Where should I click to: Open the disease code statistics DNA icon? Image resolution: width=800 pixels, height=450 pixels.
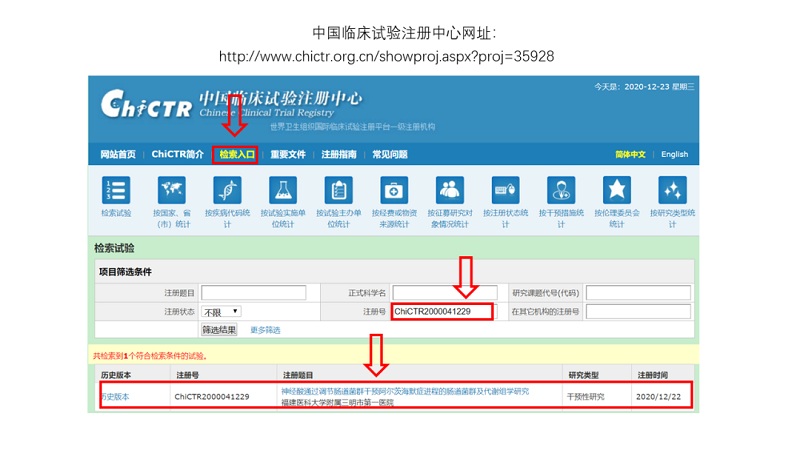(227, 190)
